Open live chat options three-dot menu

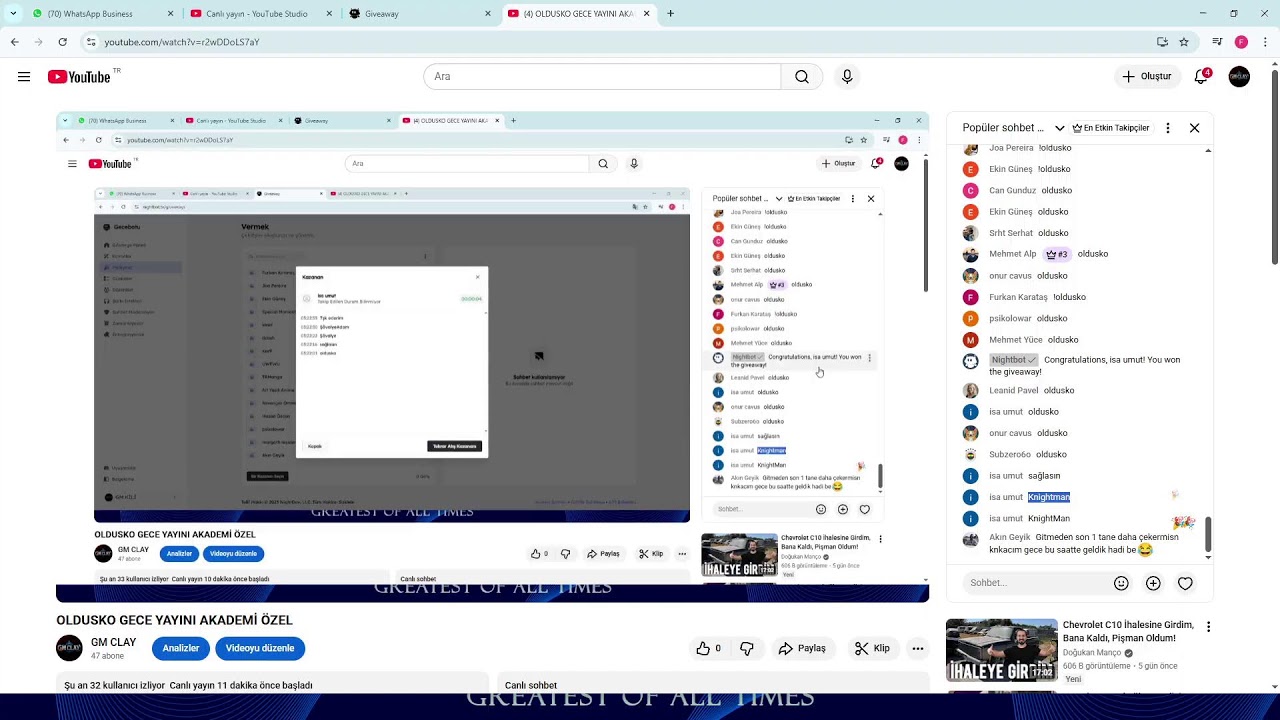tap(1167, 128)
